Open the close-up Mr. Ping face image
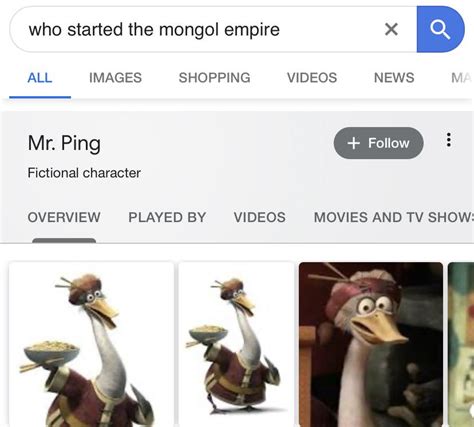This screenshot has width=474, height=427. pyautogui.click(x=371, y=345)
